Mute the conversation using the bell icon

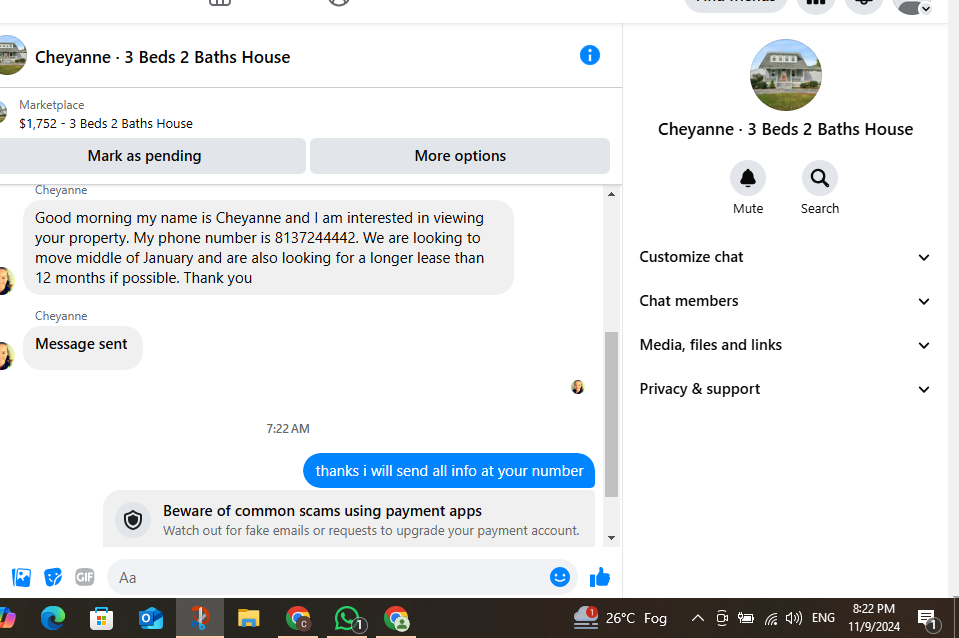tap(747, 178)
